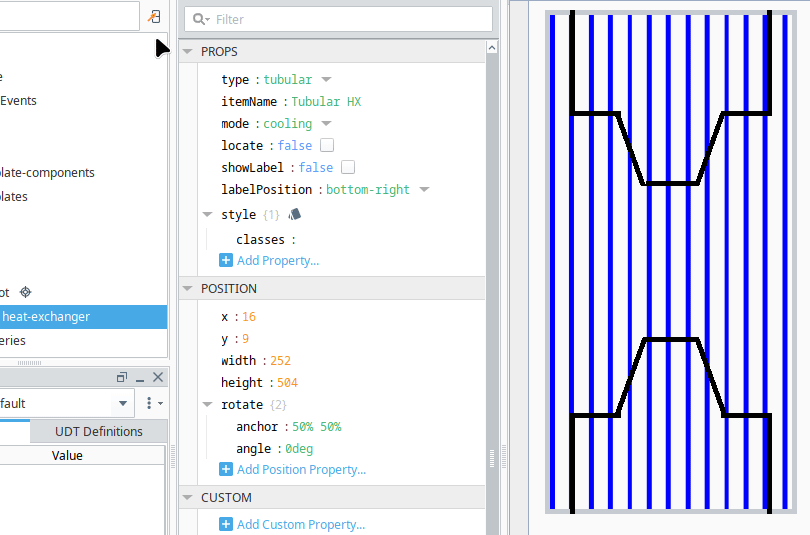Open the type dropdown showing tubular
The image size is (810, 535).
(326, 80)
